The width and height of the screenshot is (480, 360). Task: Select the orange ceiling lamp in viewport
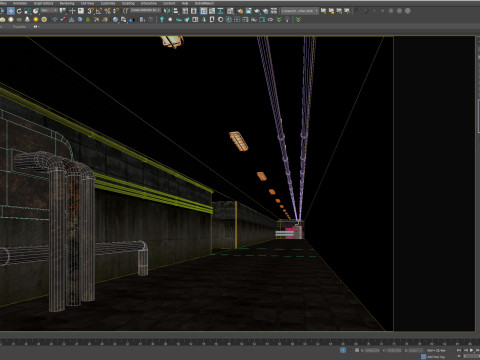click(238, 141)
